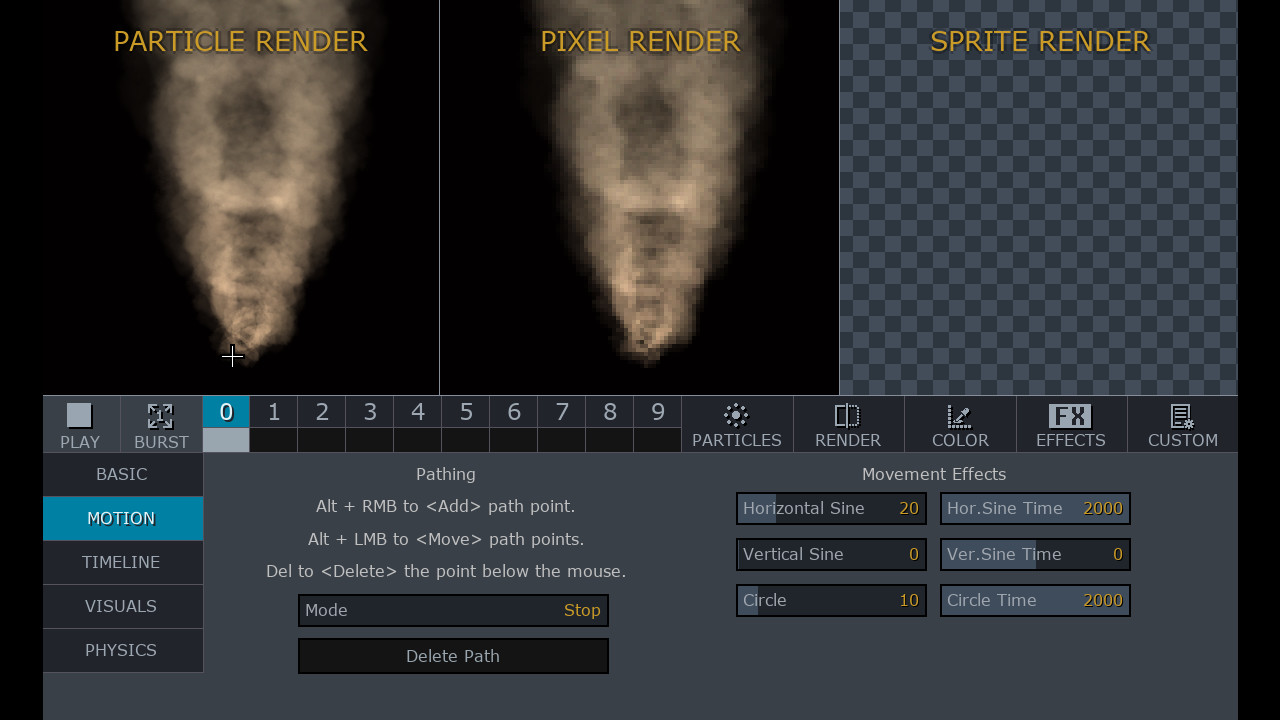Switch to the BASIC settings tab
This screenshot has height=720, width=1280.
[x=122, y=474]
